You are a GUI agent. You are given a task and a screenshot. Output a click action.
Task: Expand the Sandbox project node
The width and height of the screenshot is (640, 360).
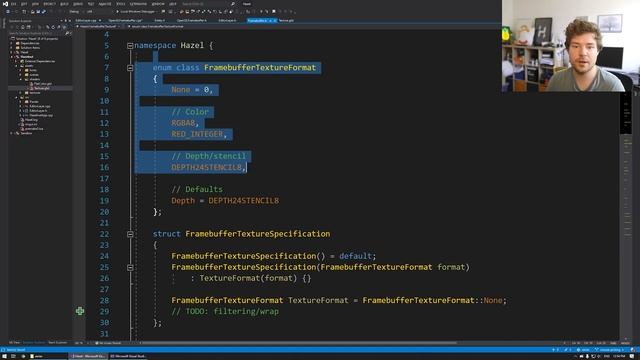click(x=11, y=133)
